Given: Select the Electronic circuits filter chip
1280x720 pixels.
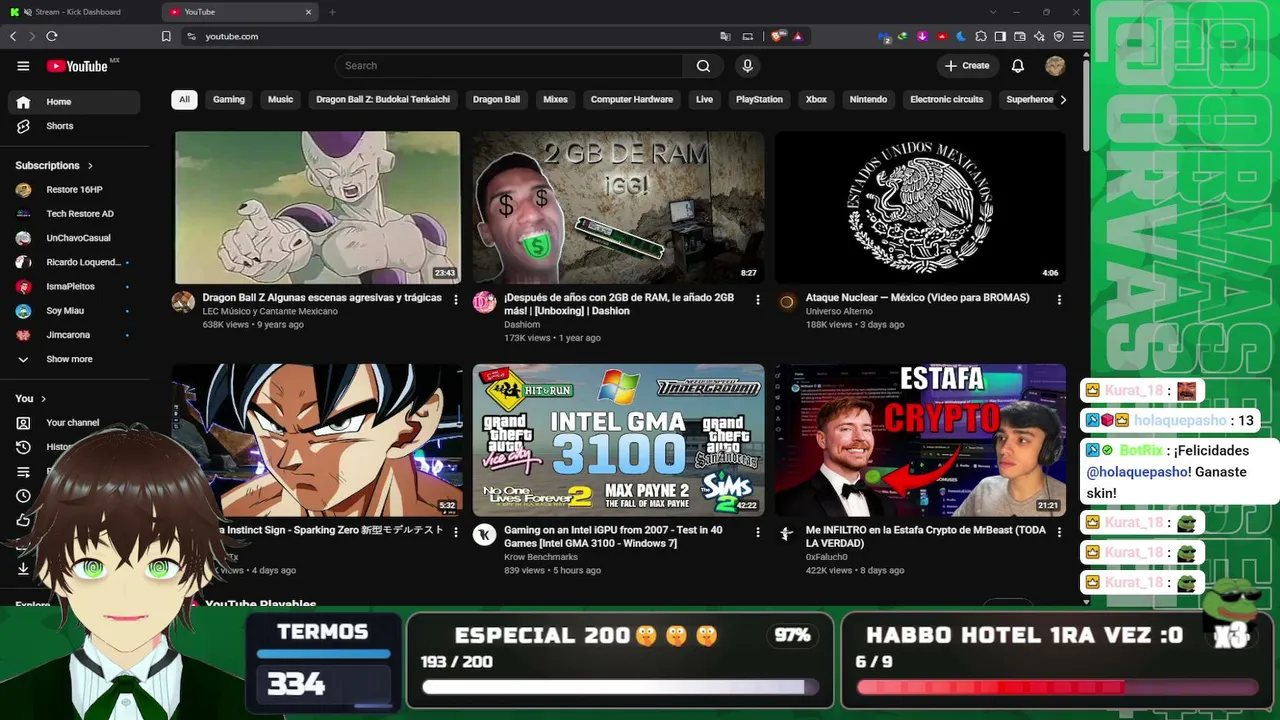Looking at the screenshot, I should pyautogui.click(x=947, y=100).
